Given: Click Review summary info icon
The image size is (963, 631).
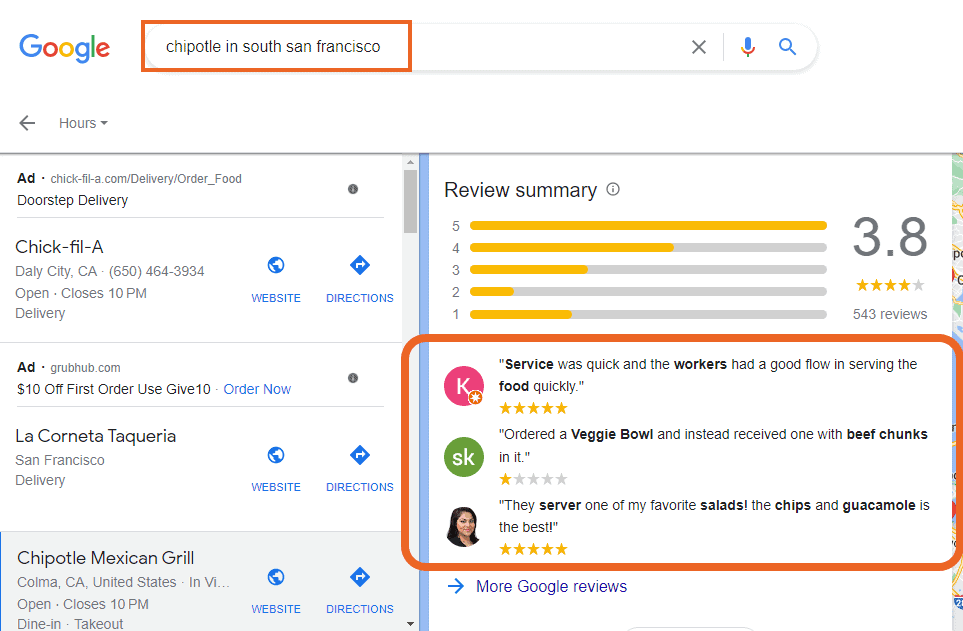Looking at the screenshot, I should 613,189.
